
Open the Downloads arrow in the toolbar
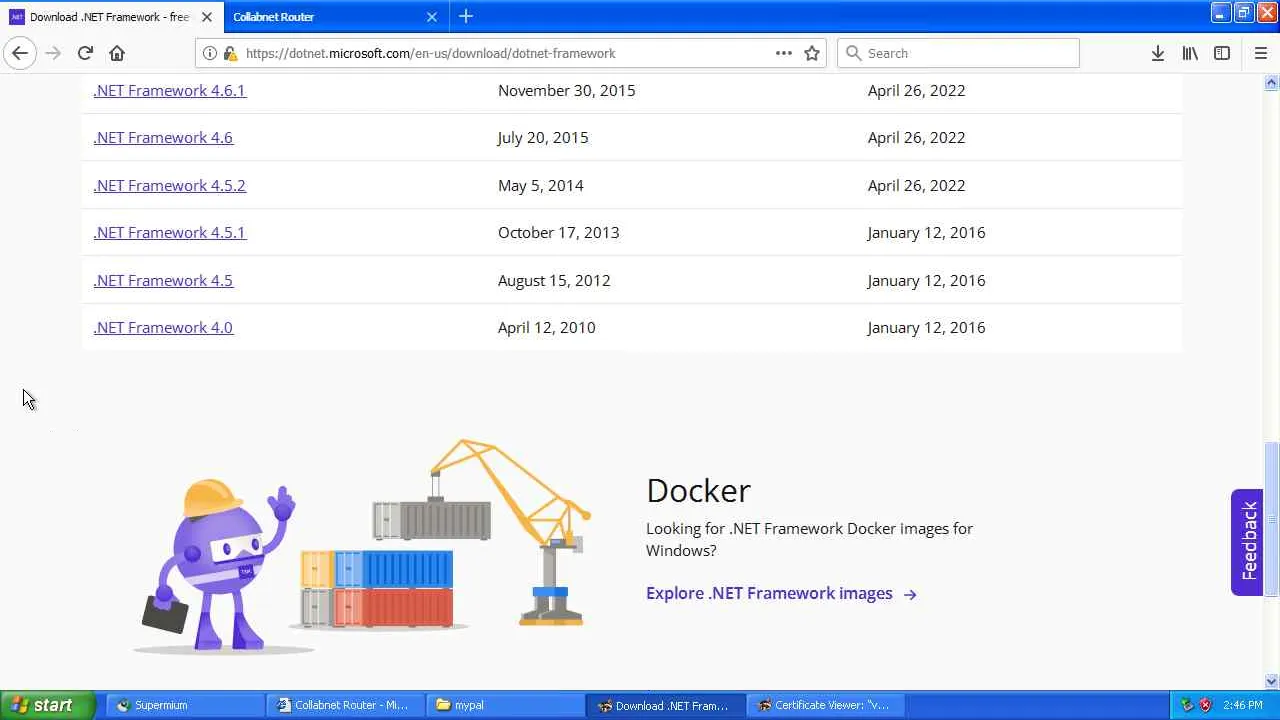tap(1157, 53)
